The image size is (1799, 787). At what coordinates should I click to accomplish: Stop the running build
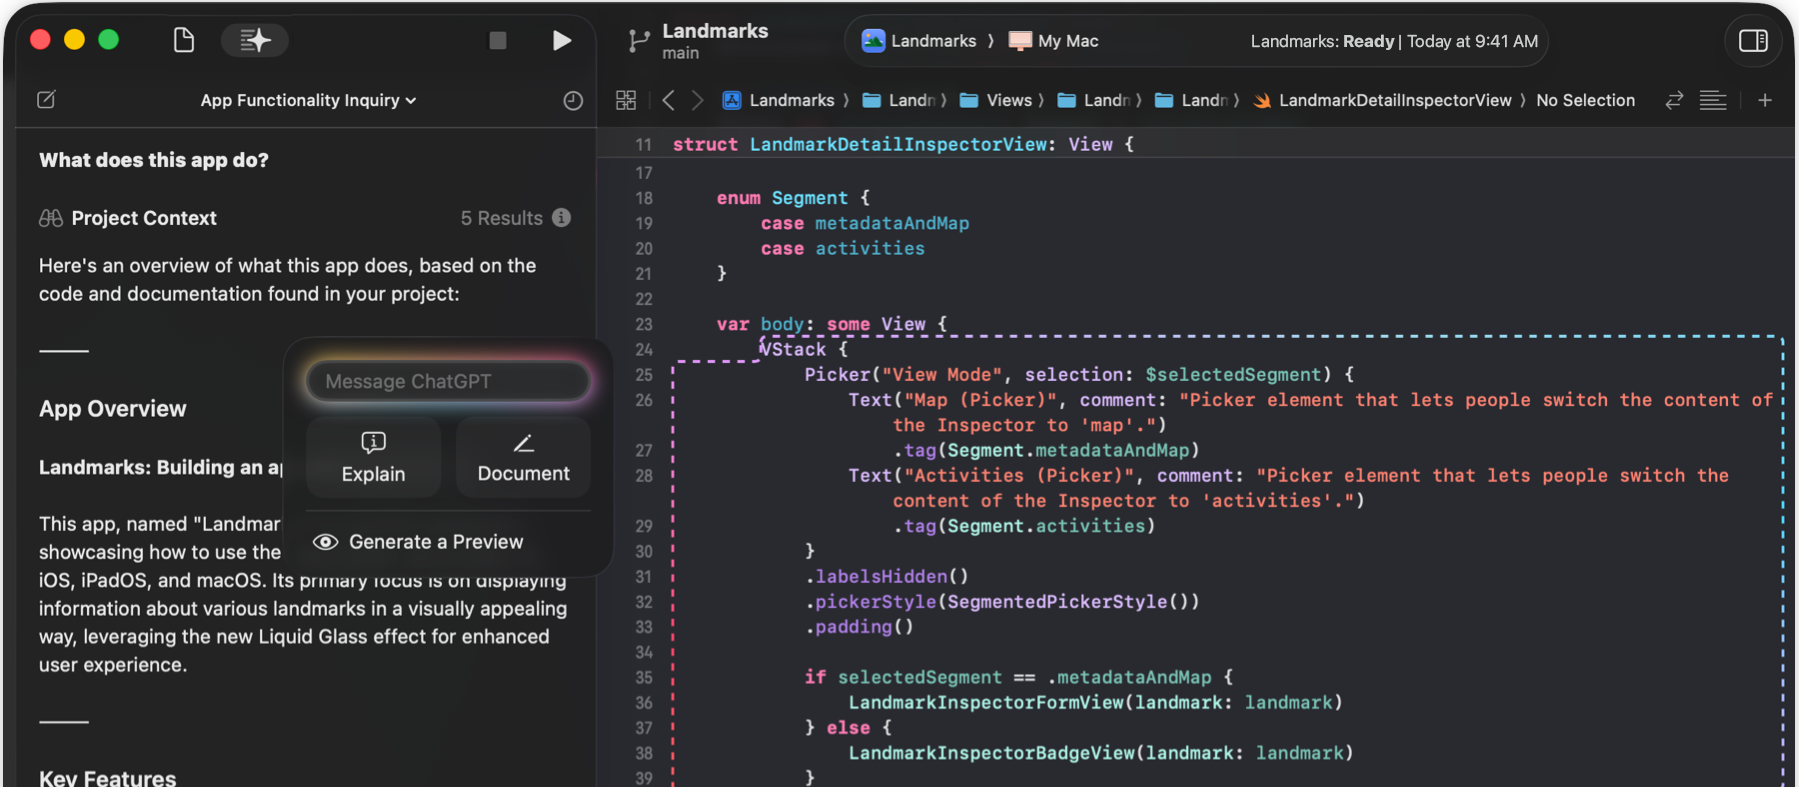[497, 40]
